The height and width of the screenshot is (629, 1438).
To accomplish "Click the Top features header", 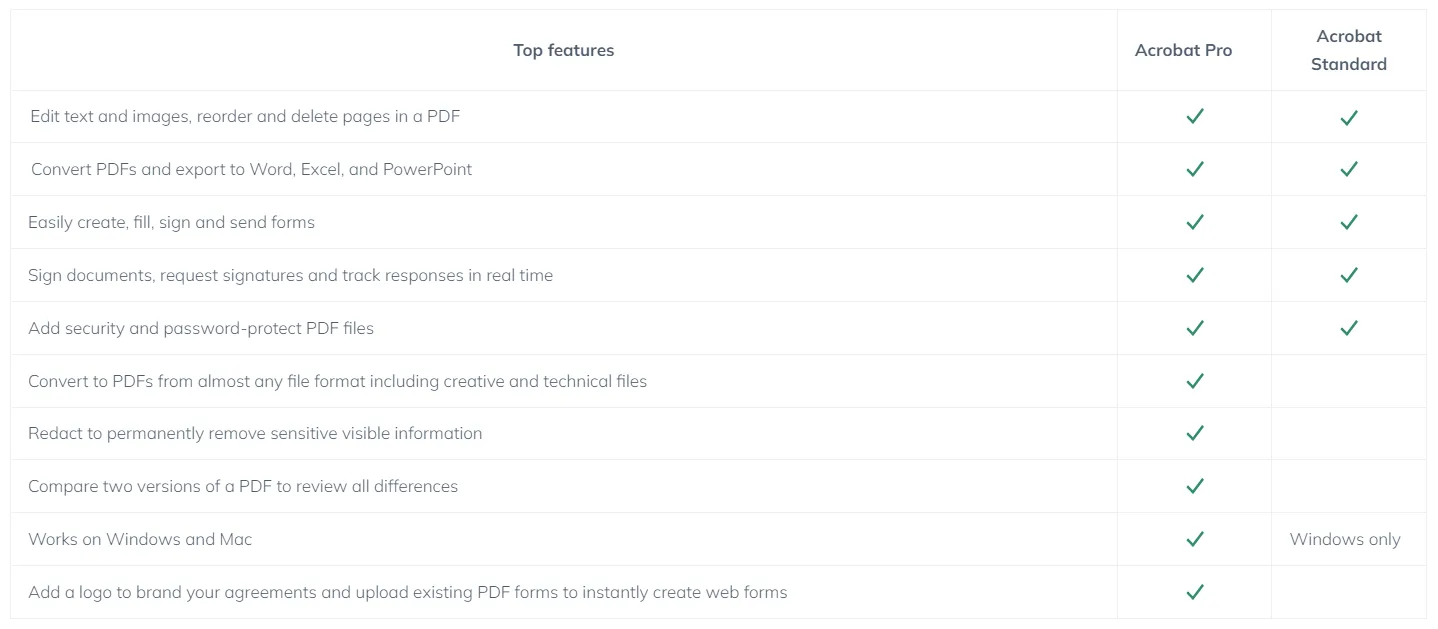I will (564, 50).
